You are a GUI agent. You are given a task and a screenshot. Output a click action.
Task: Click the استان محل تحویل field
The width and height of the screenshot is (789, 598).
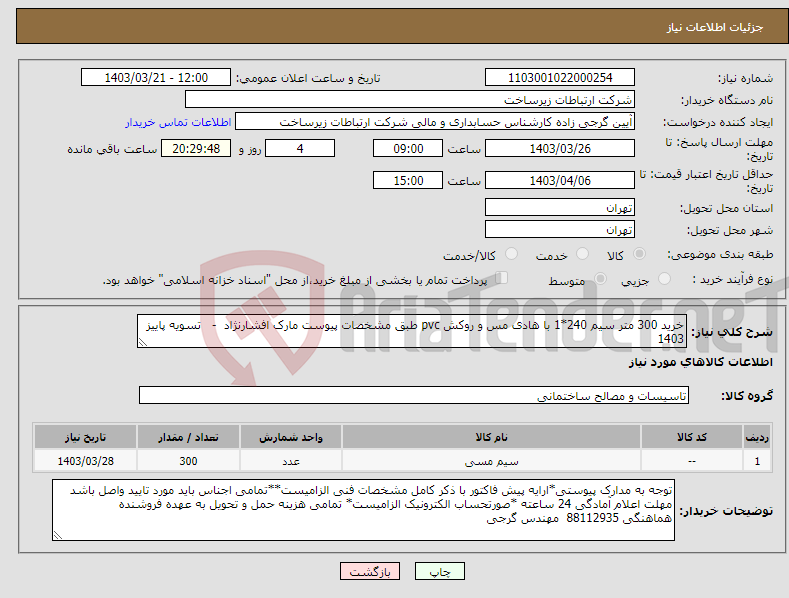(560, 207)
